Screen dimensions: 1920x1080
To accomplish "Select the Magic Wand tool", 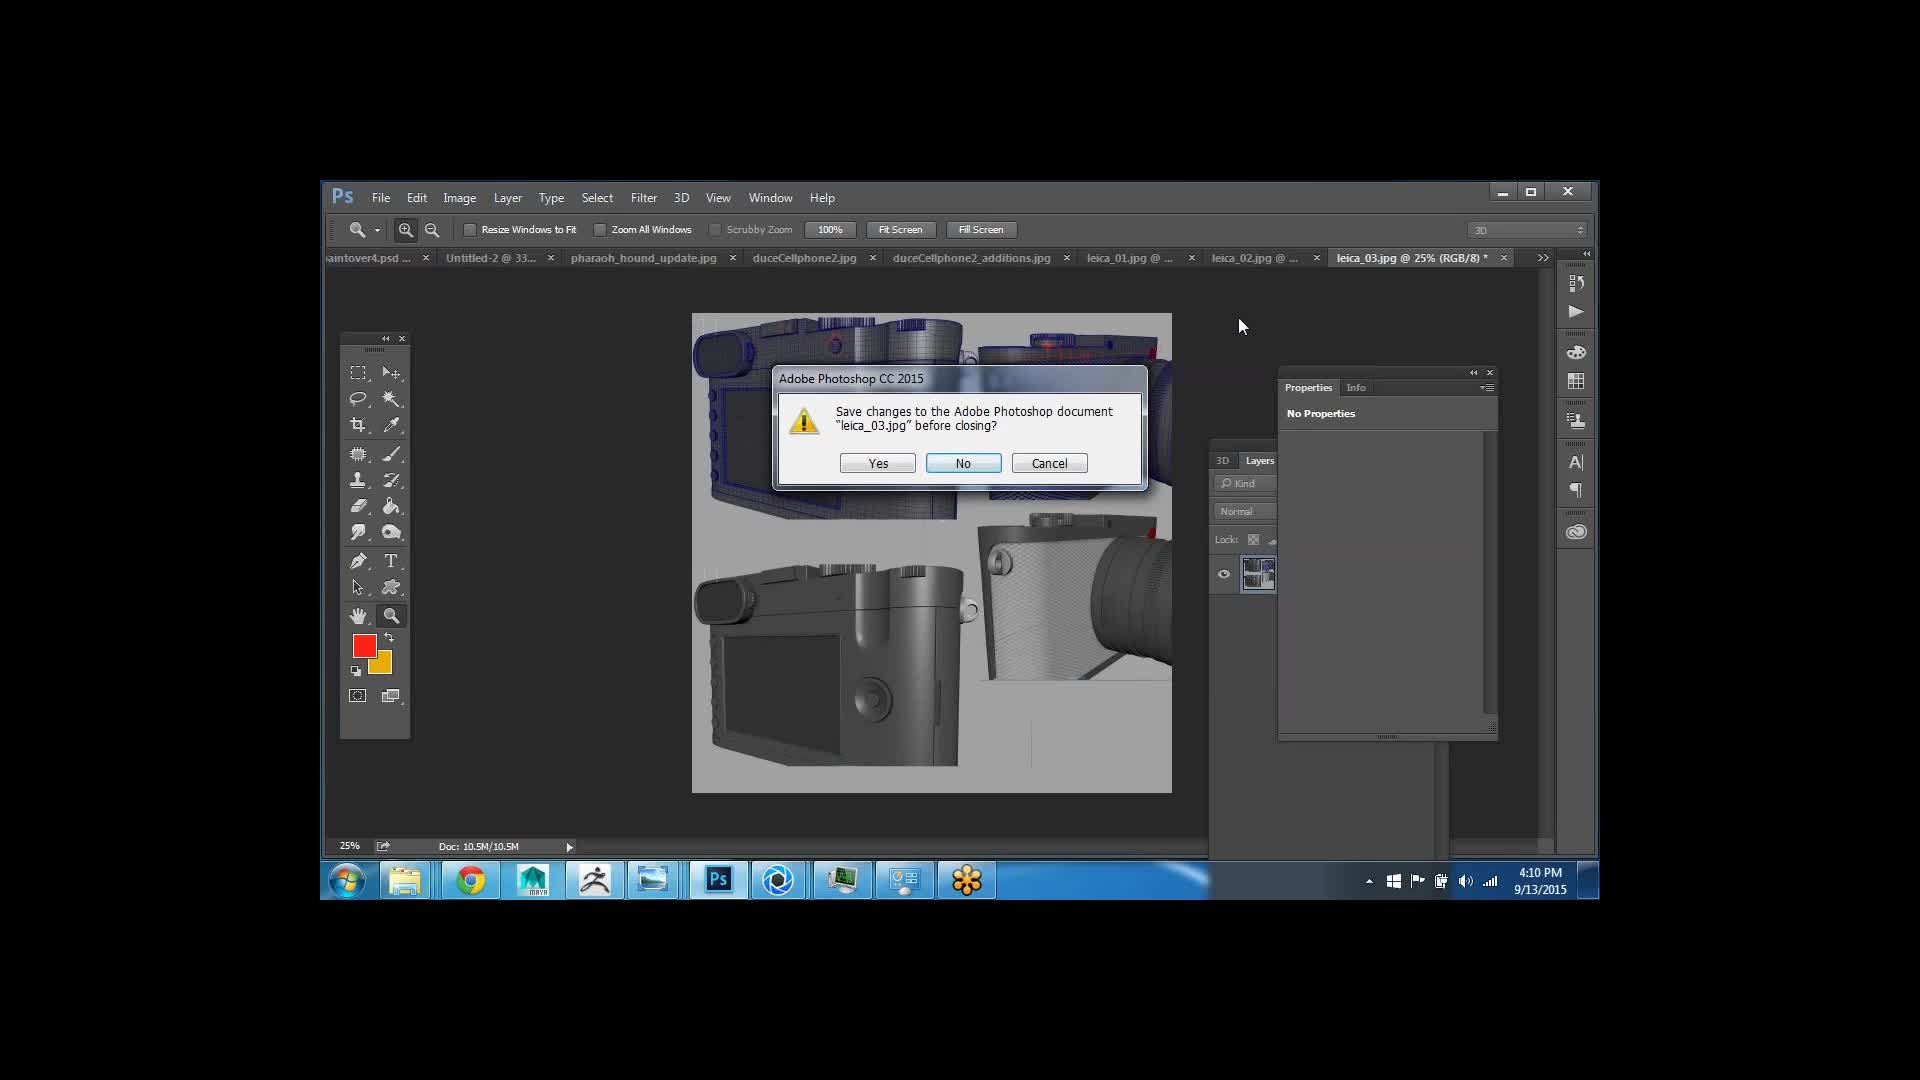I will click(391, 399).
